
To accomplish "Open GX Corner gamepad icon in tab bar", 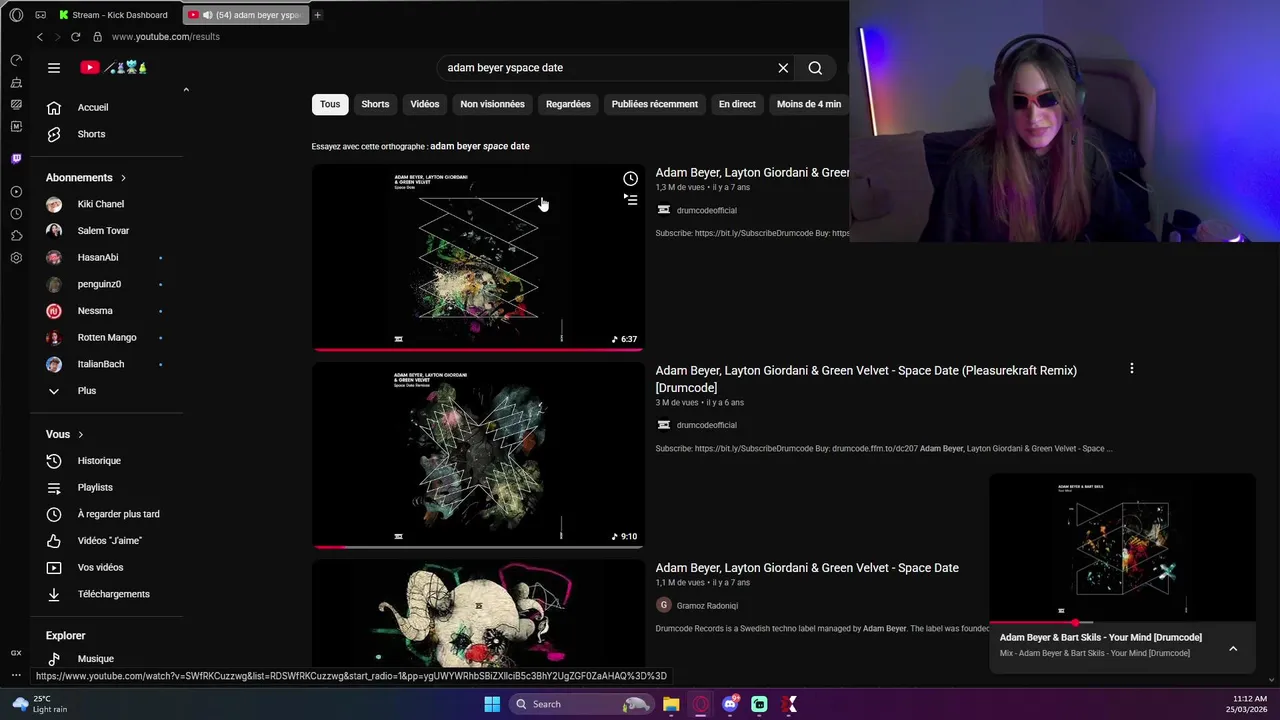I will click(x=41, y=15).
